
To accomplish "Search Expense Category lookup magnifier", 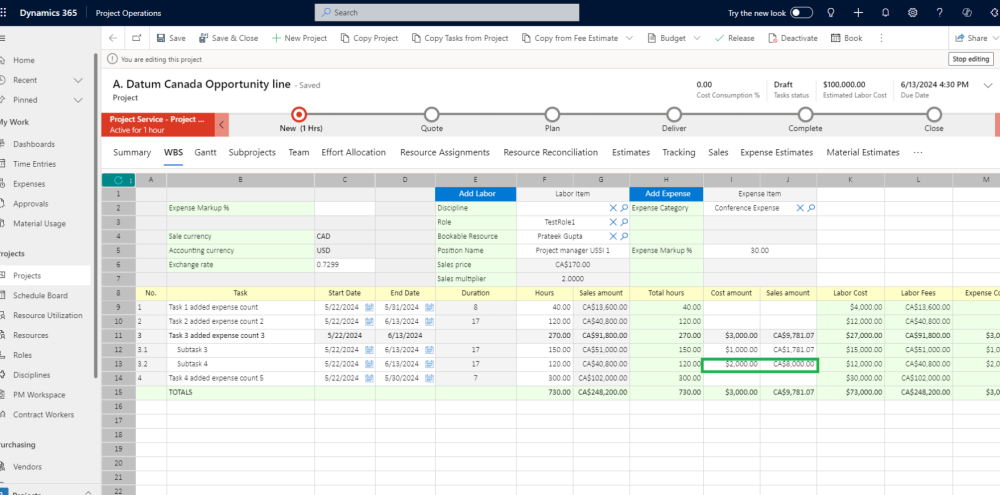I will pyautogui.click(x=811, y=208).
